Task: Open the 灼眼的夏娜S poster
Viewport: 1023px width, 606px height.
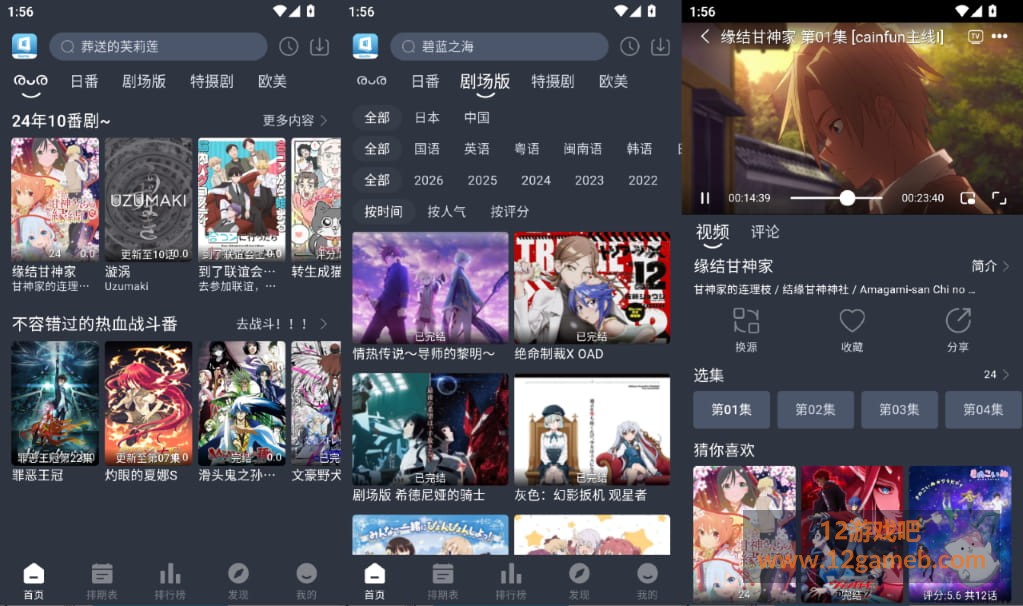Action: (149, 403)
